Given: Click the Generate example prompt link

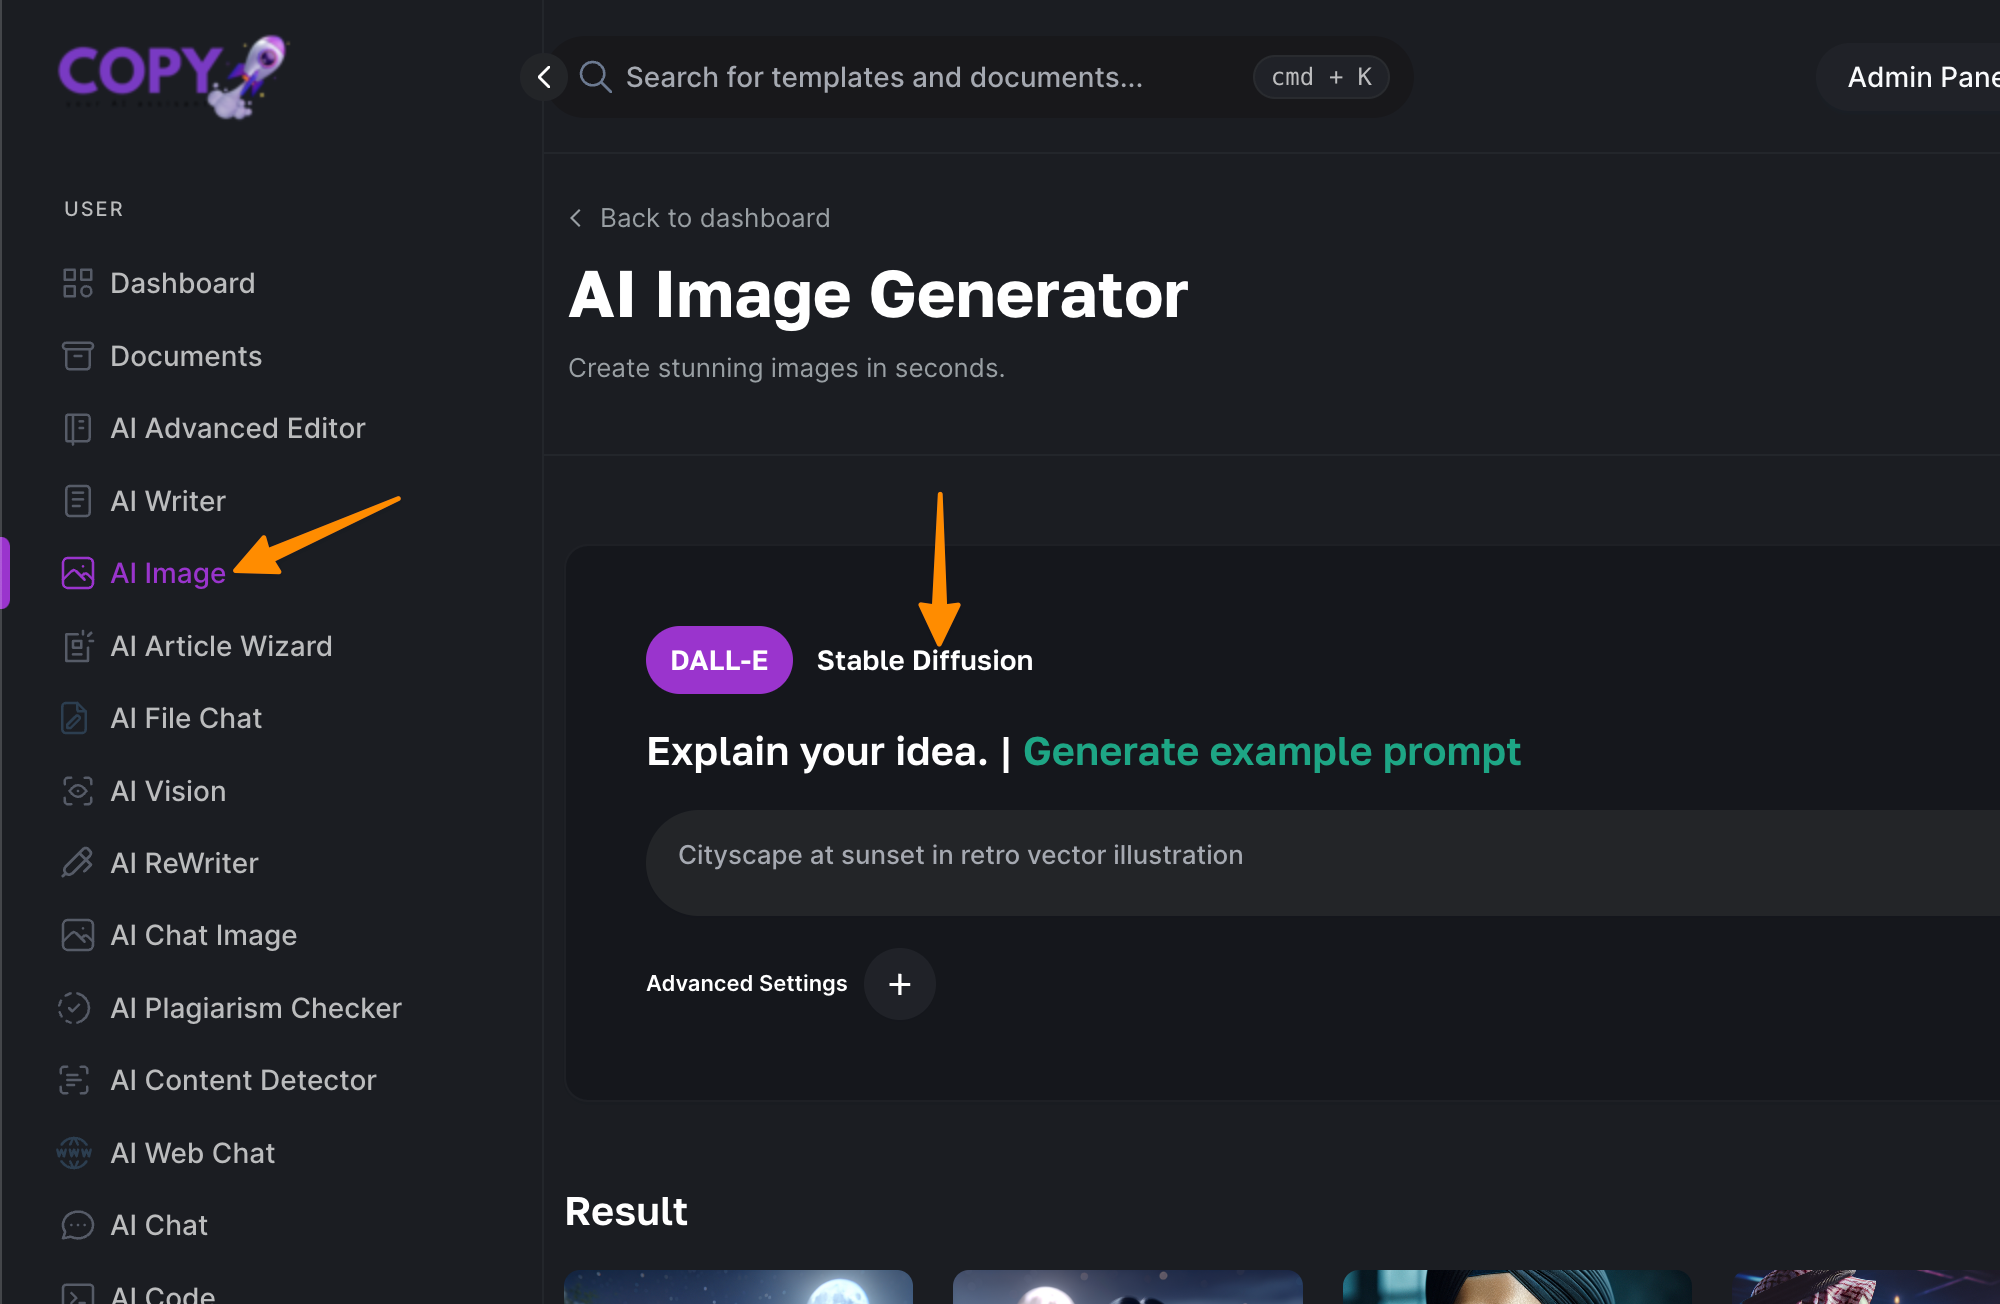Looking at the screenshot, I should pos(1271,751).
